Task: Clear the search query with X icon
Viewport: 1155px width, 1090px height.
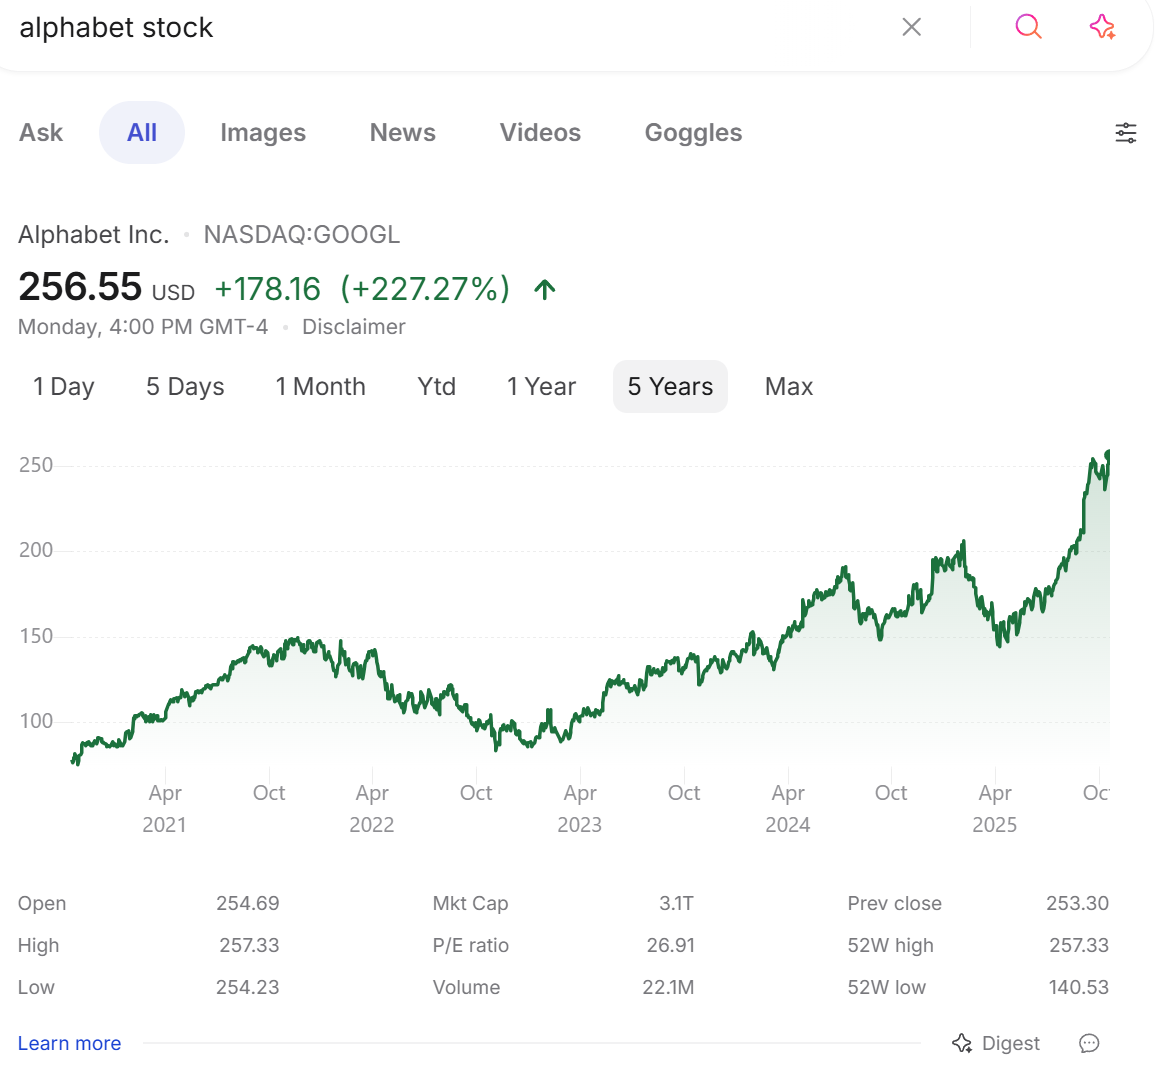Action: click(911, 27)
